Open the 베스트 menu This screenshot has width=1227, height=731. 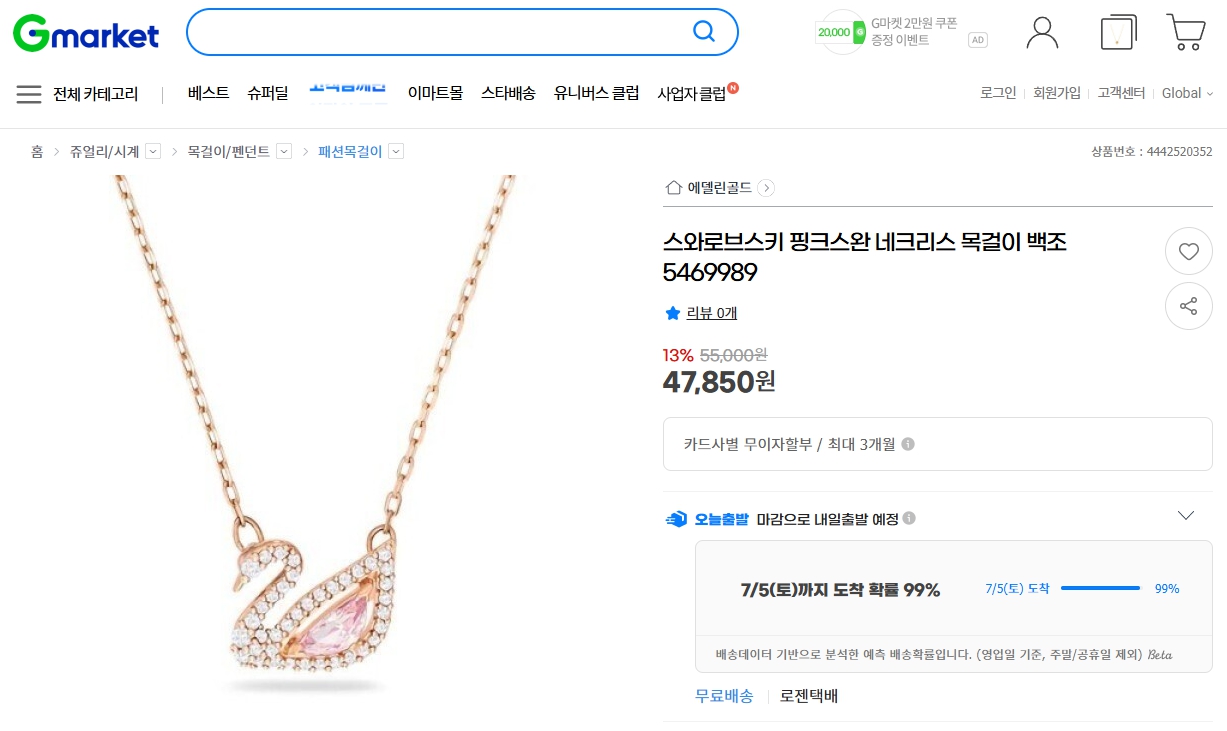208,93
